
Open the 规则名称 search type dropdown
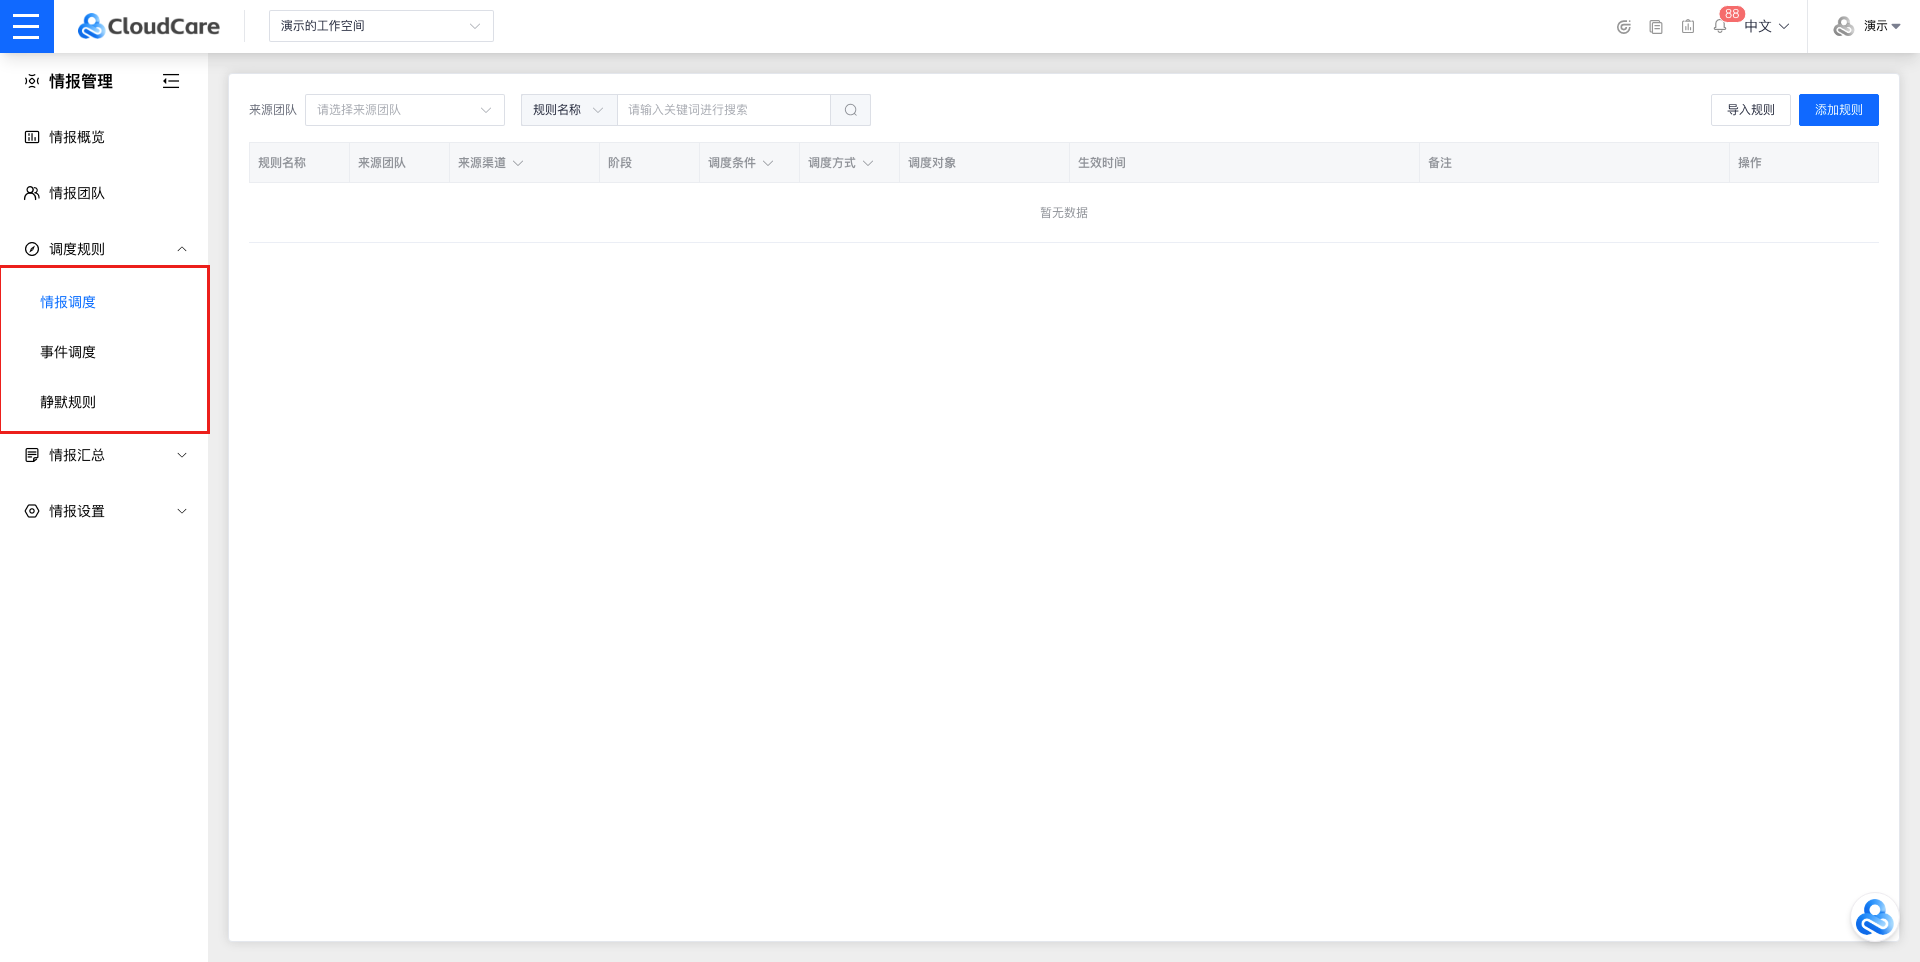point(568,110)
